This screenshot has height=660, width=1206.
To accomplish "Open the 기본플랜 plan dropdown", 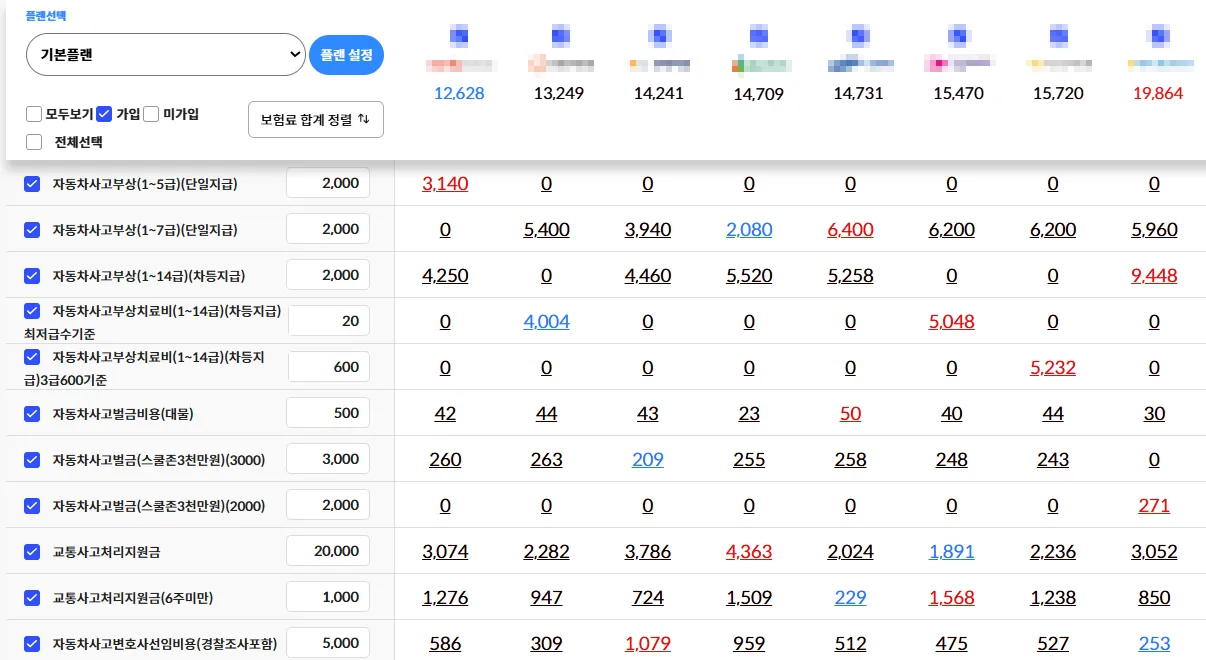I will (165, 55).
